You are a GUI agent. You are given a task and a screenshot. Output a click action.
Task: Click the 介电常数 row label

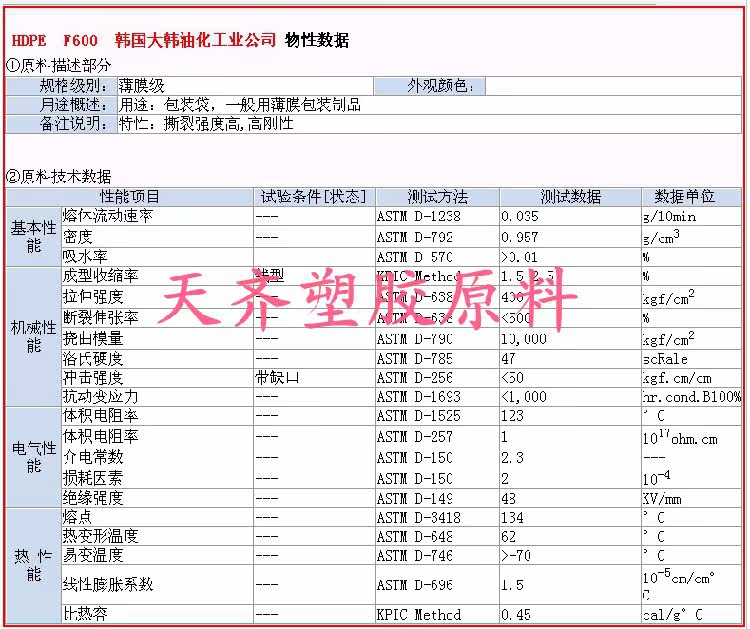[x=93, y=457]
